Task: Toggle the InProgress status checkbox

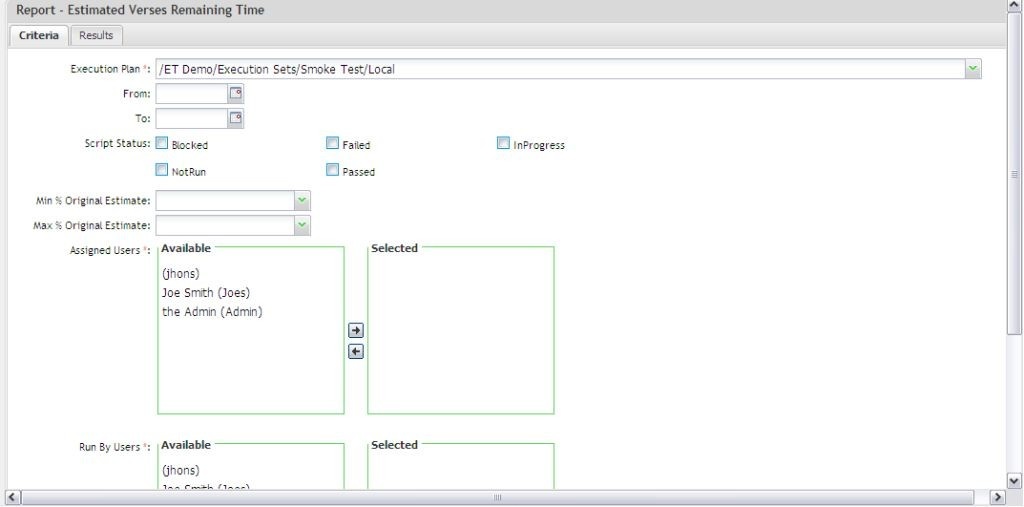Action: click(x=503, y=144)
